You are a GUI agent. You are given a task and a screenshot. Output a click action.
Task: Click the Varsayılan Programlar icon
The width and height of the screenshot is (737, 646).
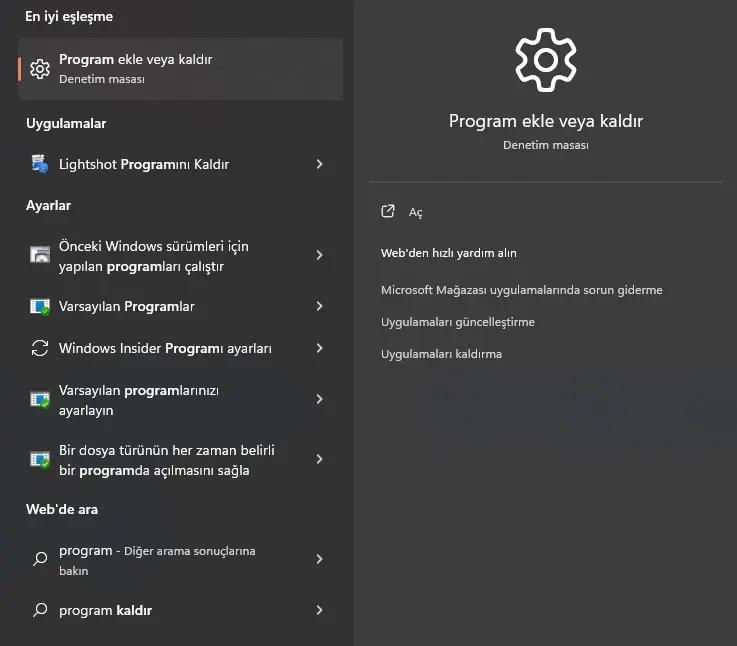40,307
